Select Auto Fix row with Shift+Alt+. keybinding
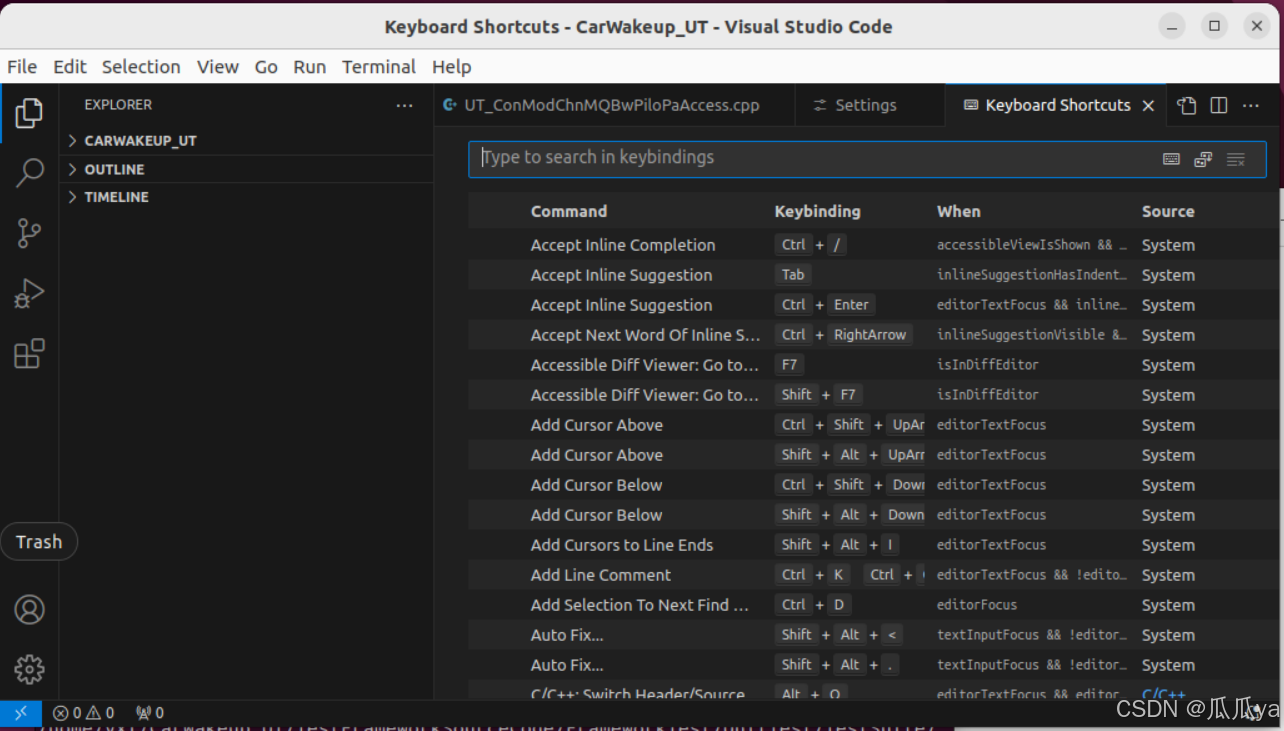 (x=872, y=665)
